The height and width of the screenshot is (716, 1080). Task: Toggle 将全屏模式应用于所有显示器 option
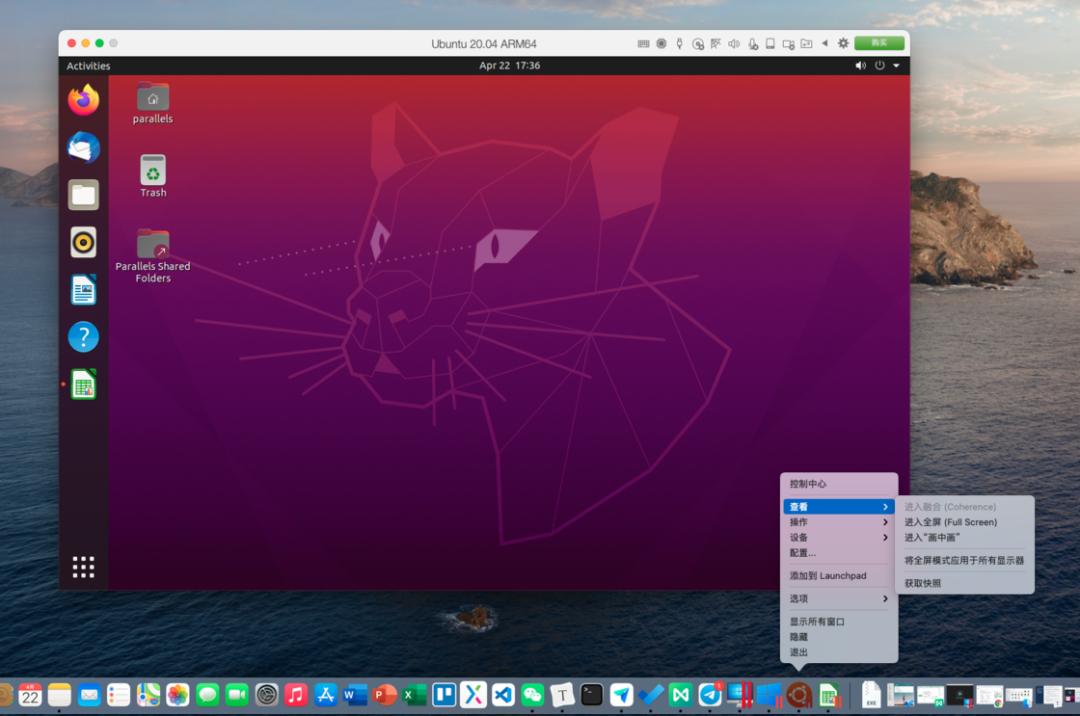pyautogui.click(x=963, y=561)
